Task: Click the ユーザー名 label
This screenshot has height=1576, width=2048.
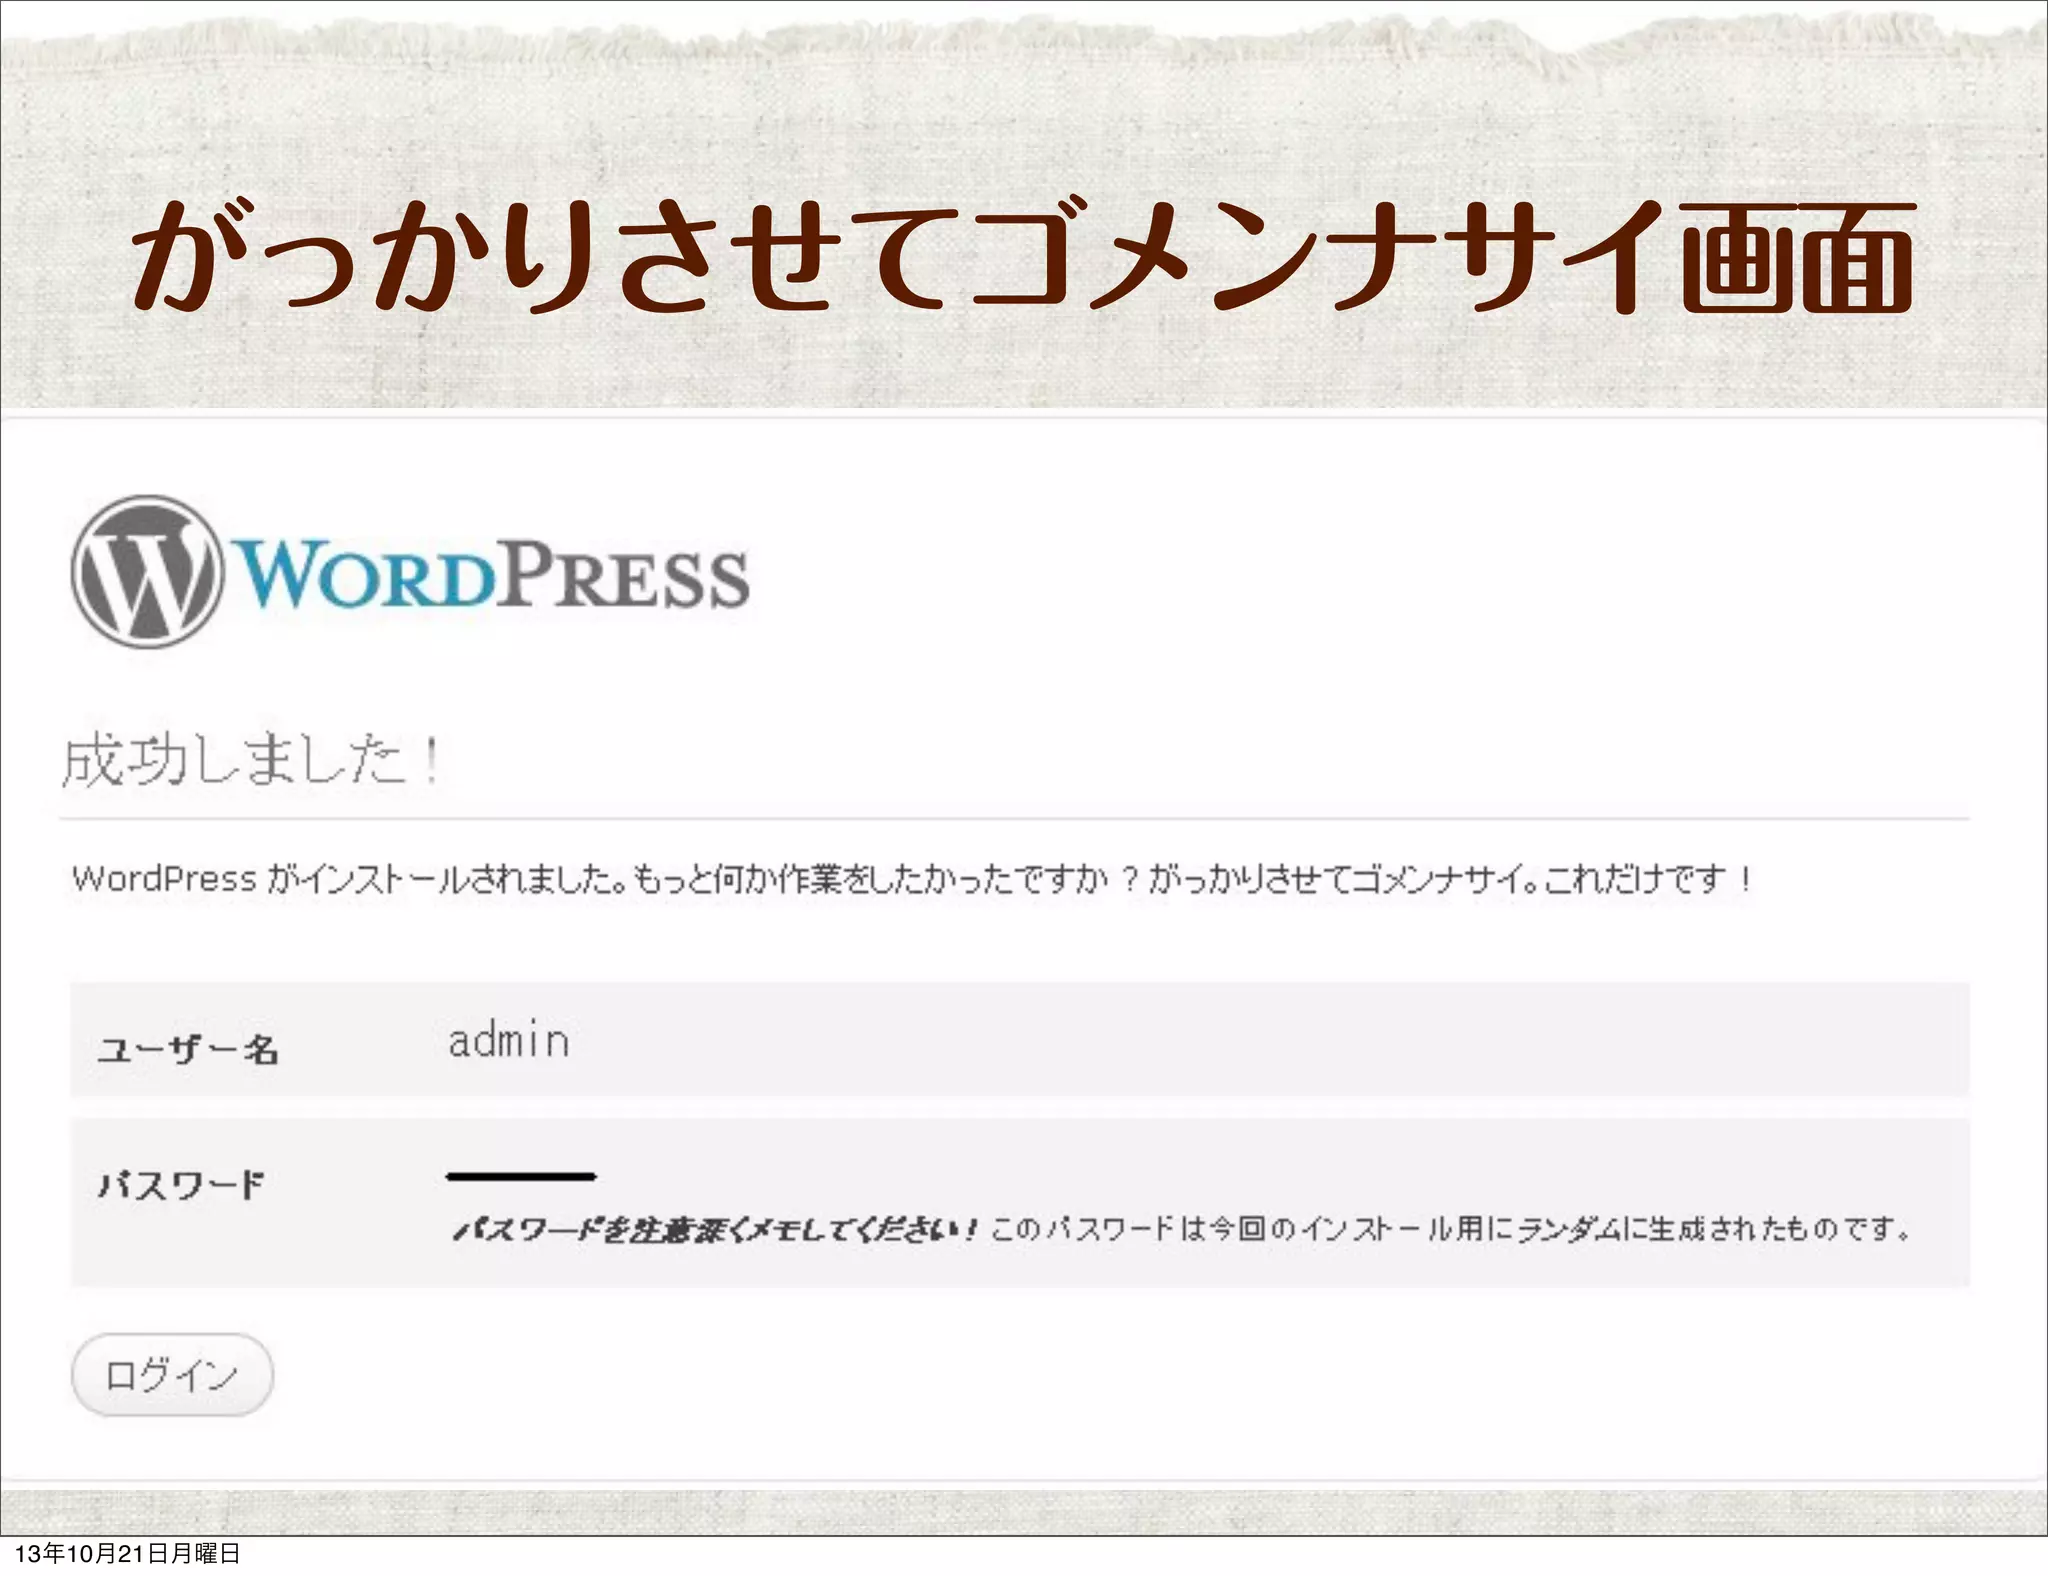Action: [x=188, y=1049]
